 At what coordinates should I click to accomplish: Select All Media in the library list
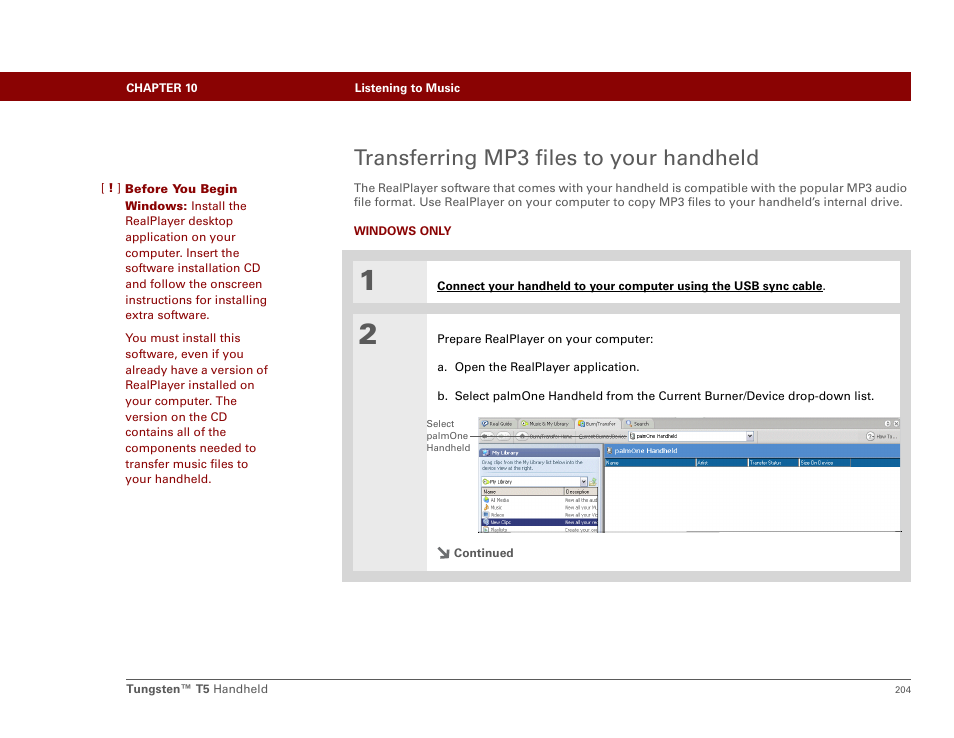(x=539, y=500)
